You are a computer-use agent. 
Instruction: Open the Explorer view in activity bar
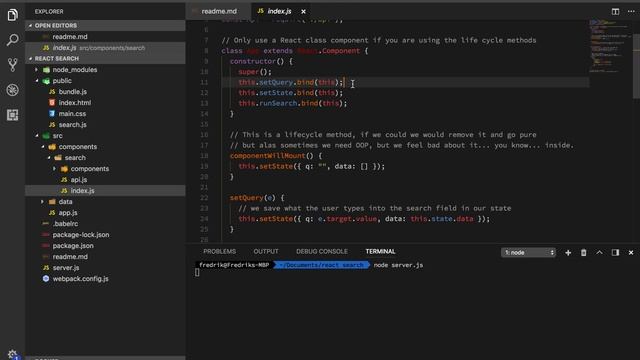[12, 15]
